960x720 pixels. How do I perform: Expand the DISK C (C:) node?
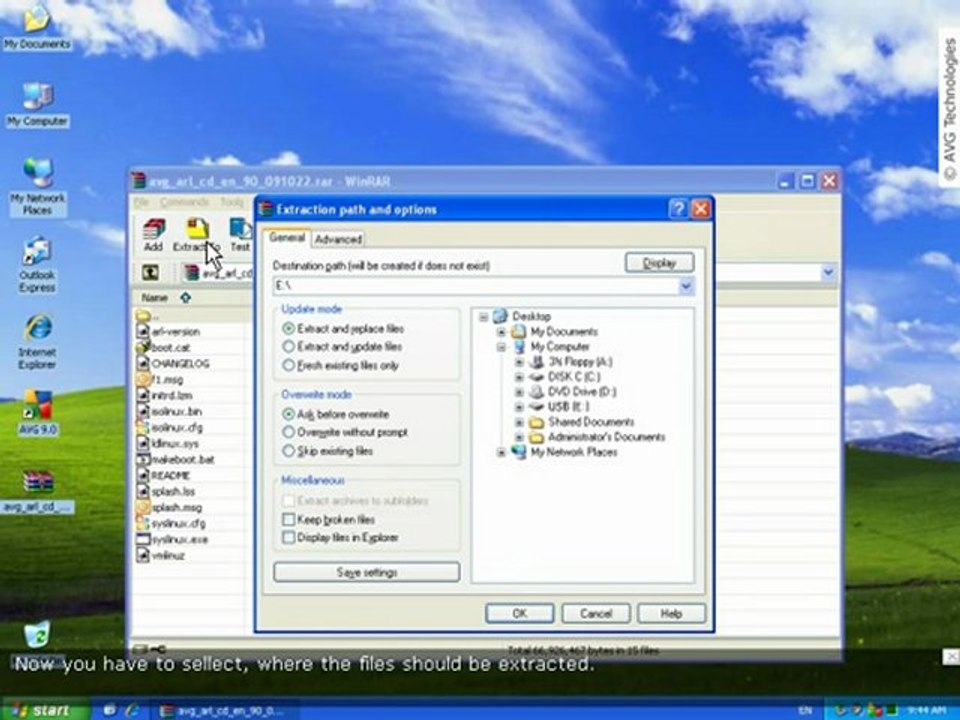pos(519,377)
